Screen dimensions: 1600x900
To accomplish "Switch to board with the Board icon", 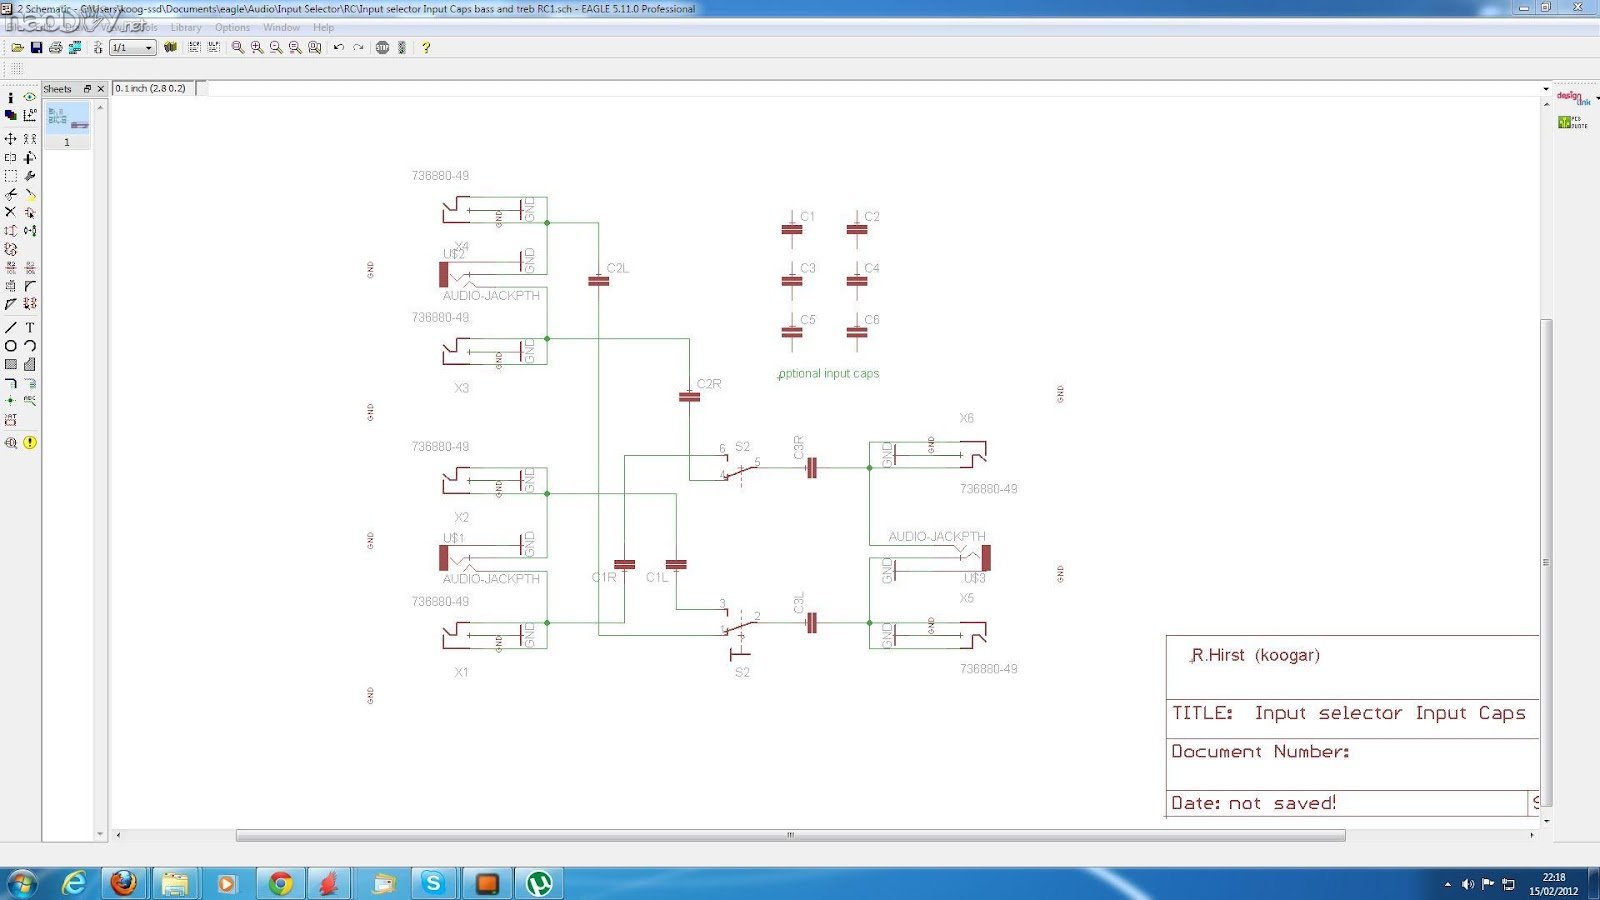I will [75, 48].
